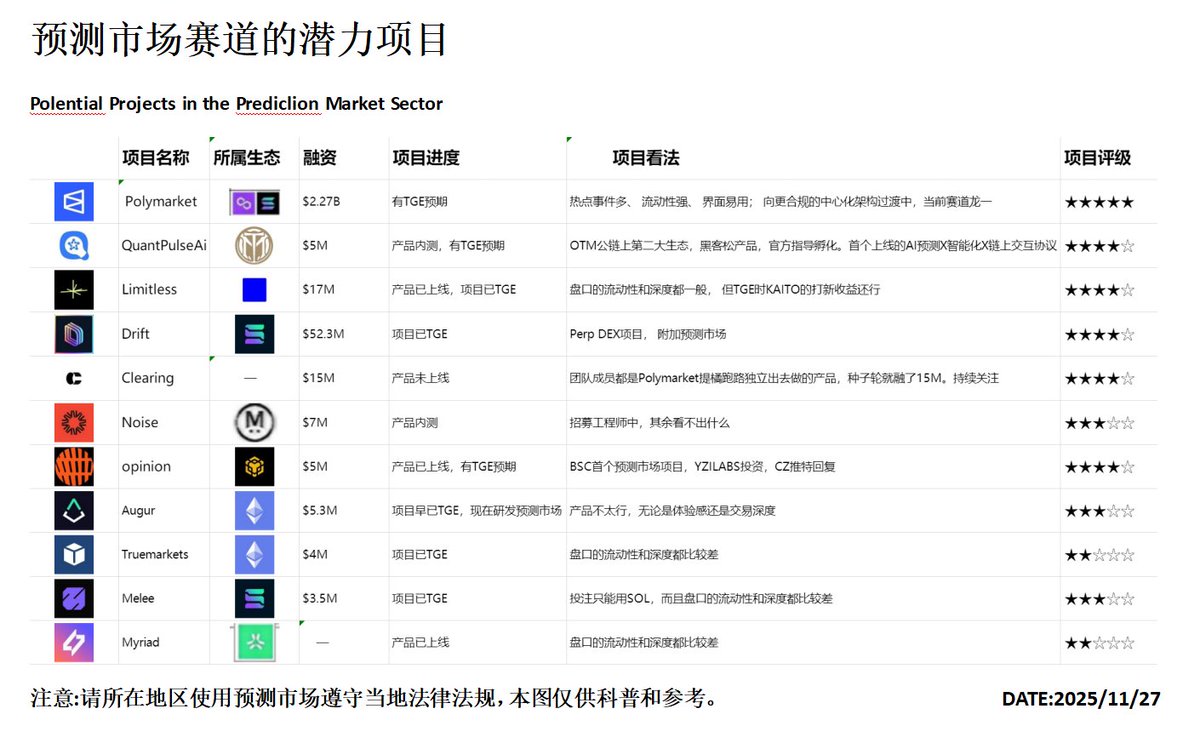
Task: Select the Augur name cell
Action: click(x=163, y=510)
